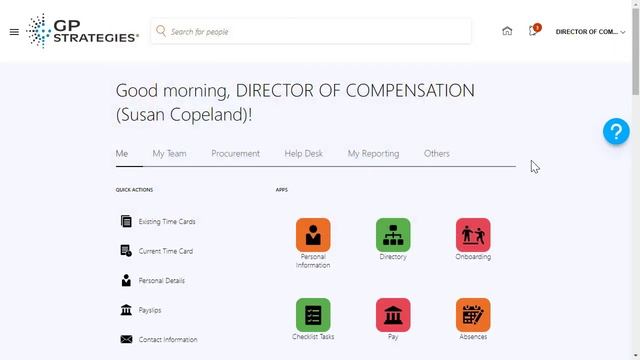Open the blue help question-mark button

616,131
